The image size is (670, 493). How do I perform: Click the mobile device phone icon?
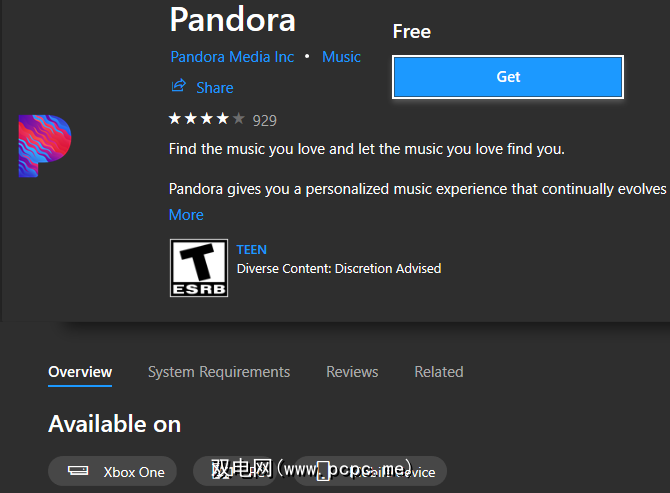pos(323,471)
